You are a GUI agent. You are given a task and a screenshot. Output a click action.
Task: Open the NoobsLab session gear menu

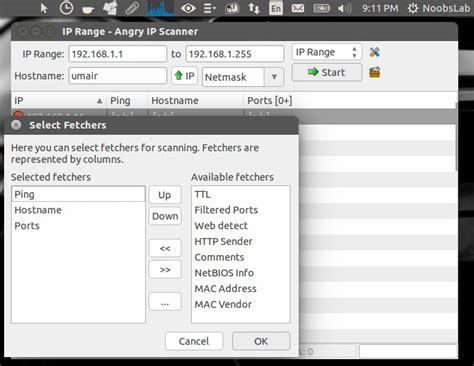(x=439, y=8)
